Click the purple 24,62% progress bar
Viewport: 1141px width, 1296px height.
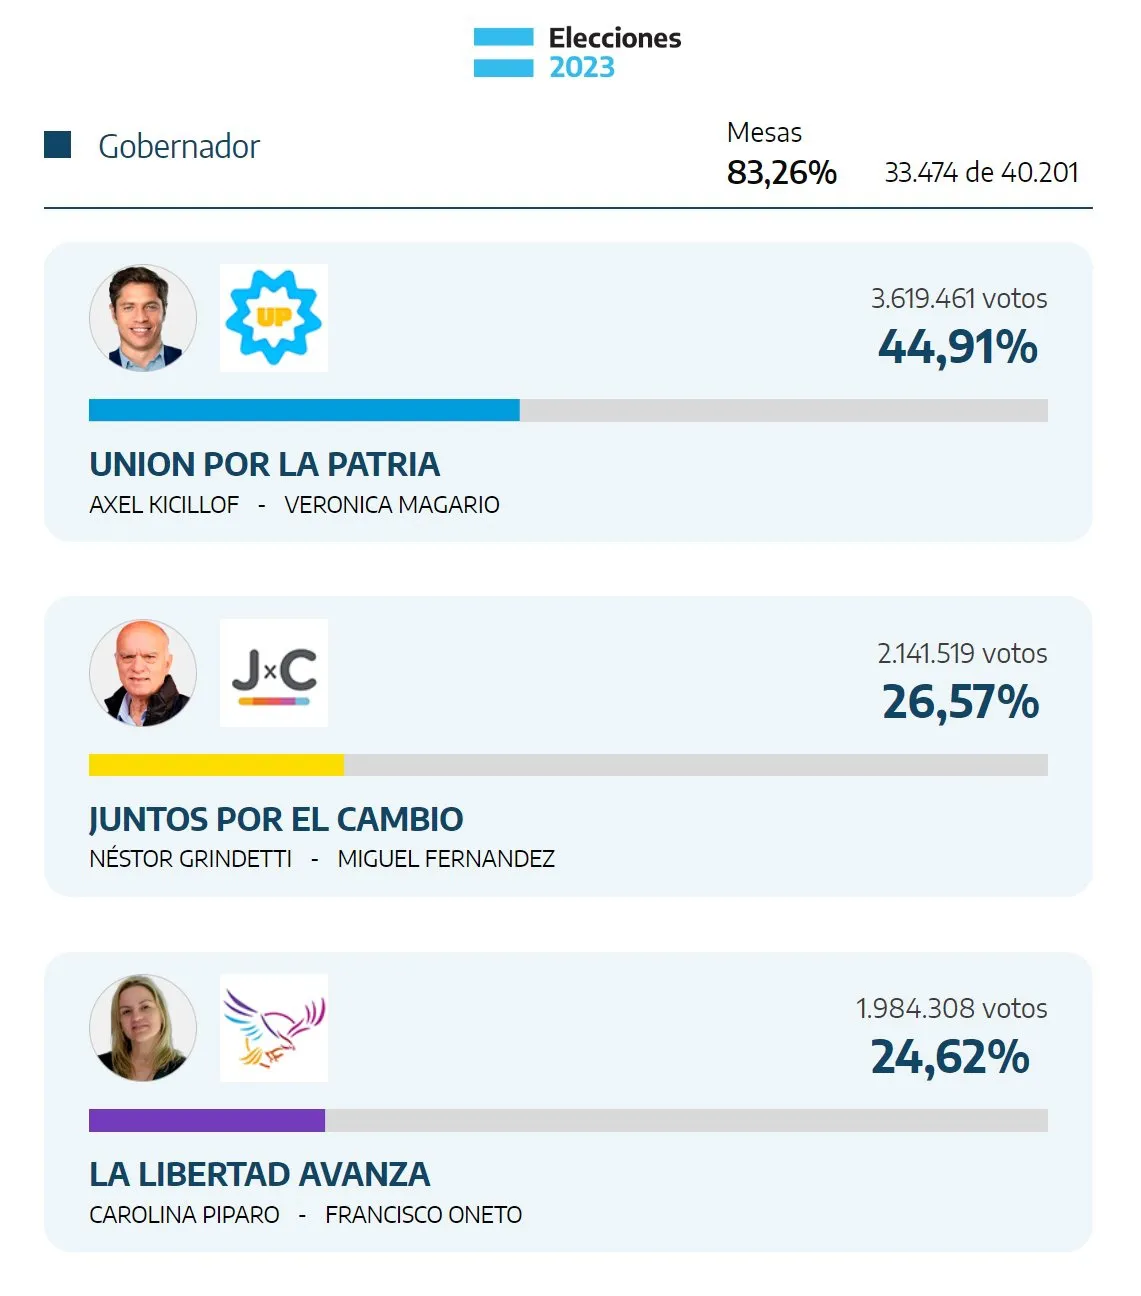(x=207, y=1120)
